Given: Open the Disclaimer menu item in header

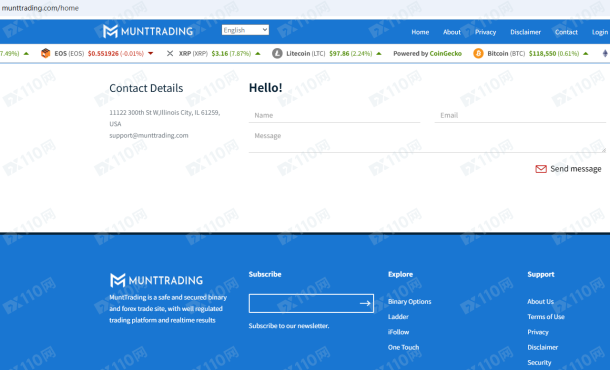Looking at the screenshot, I should click(526, 32).
